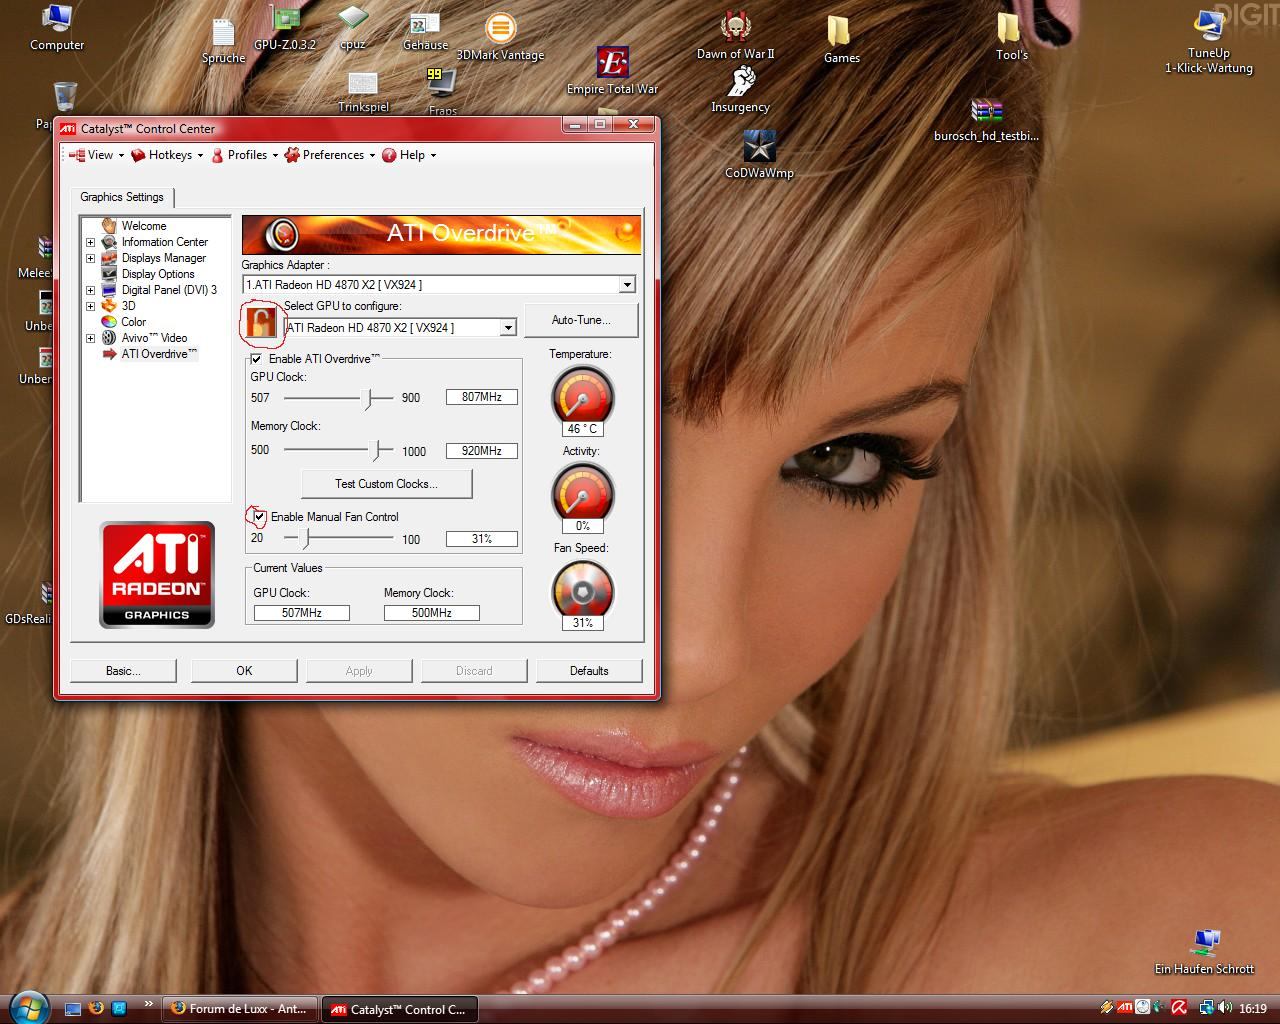Select Display Options in the settings tree
Screen dimensions: 1280x1024
click(158, 274)
